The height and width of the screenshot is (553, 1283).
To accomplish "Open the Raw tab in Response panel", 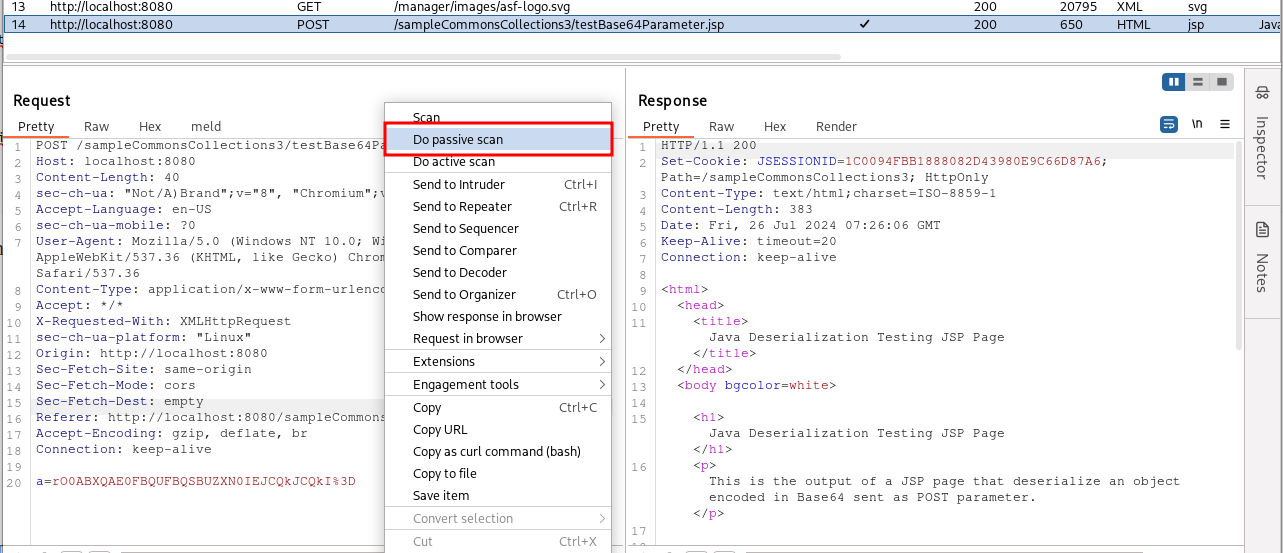I will coord(721,127).
